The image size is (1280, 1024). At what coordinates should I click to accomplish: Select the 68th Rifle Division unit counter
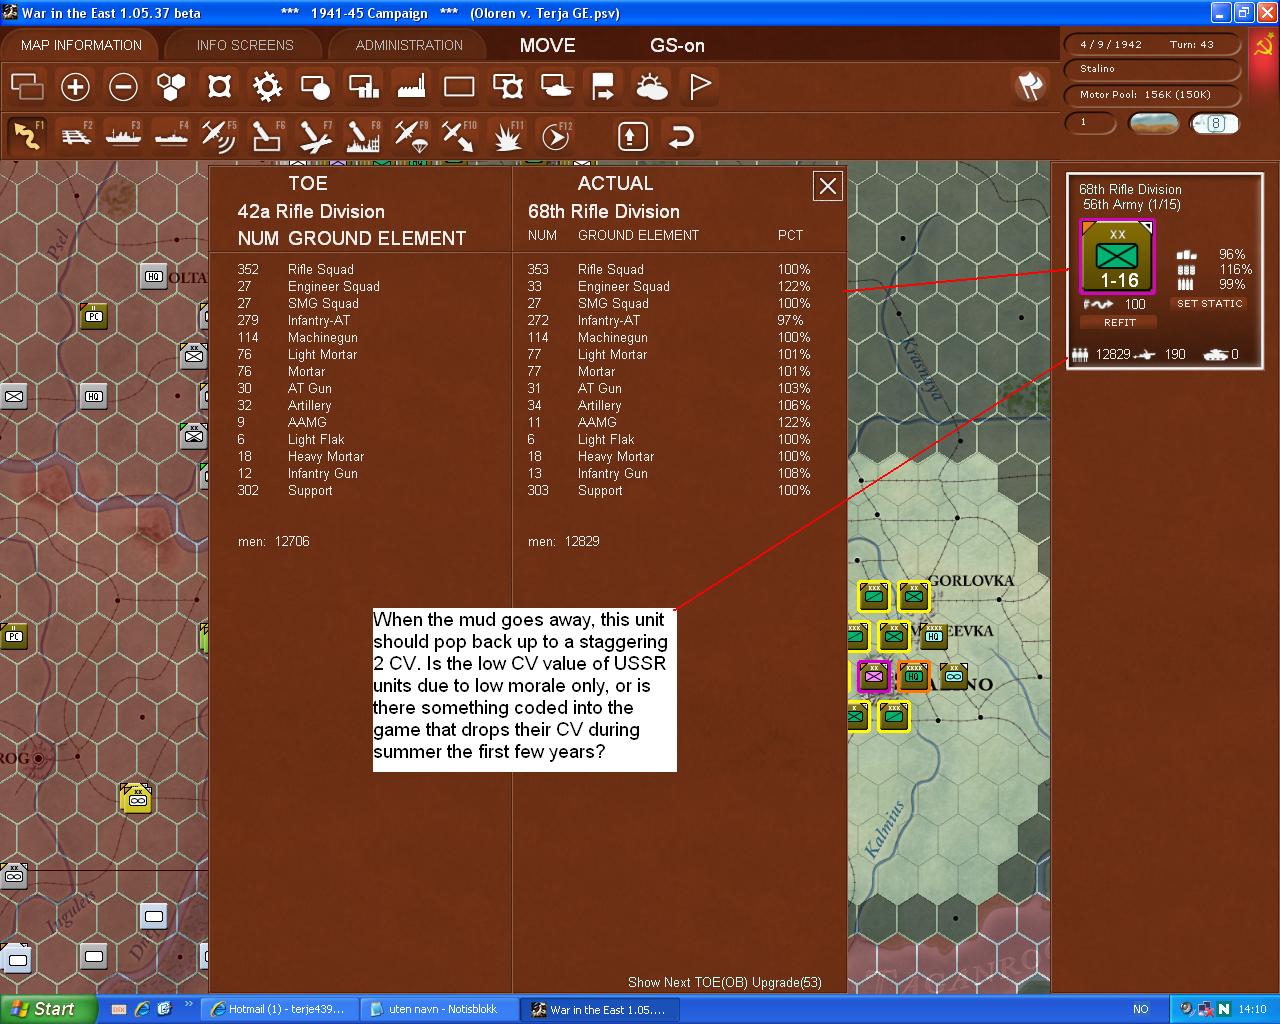click(x=1117, y=257)
